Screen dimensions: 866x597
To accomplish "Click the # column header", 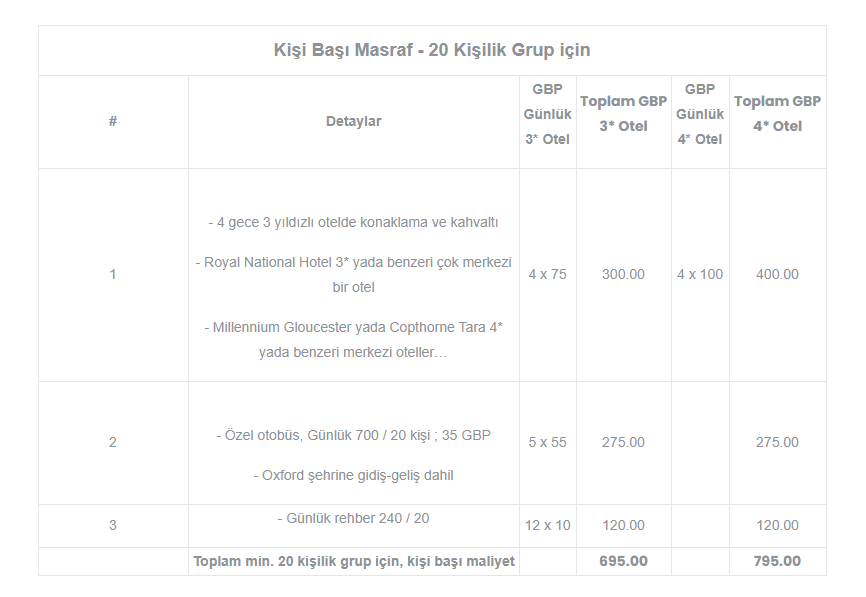I will pyautogui.click(x=113, y=121).
